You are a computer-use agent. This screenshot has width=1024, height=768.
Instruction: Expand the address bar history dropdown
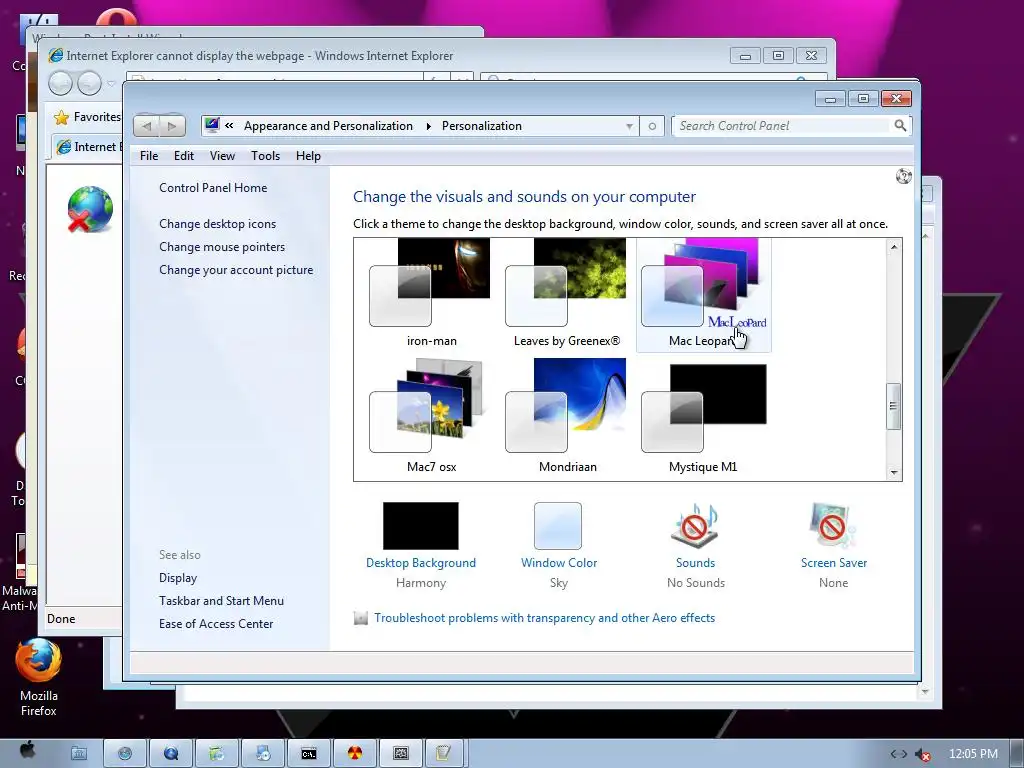(x=630, y=126)
